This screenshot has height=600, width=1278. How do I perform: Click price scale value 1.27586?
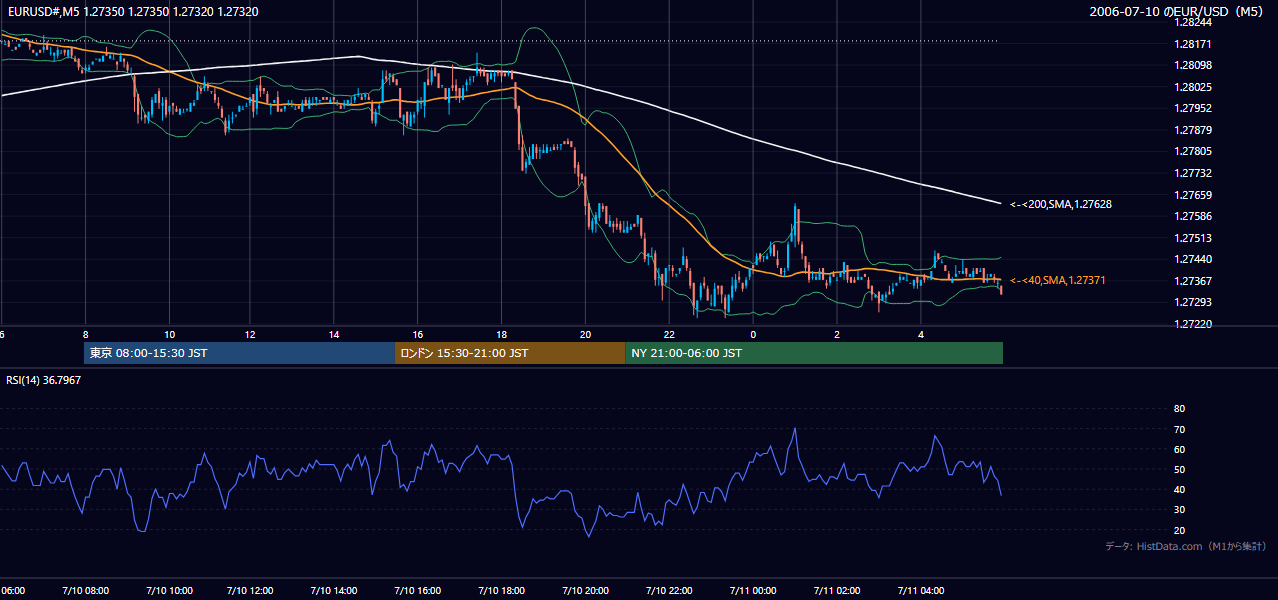click(x=1193, y=216)
